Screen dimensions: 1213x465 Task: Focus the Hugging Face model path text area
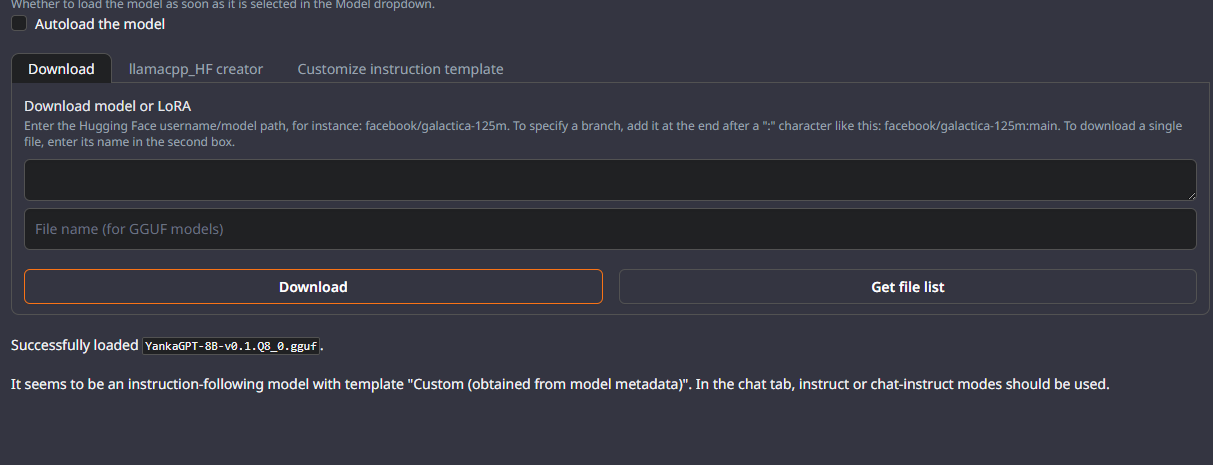coord(610,180)
